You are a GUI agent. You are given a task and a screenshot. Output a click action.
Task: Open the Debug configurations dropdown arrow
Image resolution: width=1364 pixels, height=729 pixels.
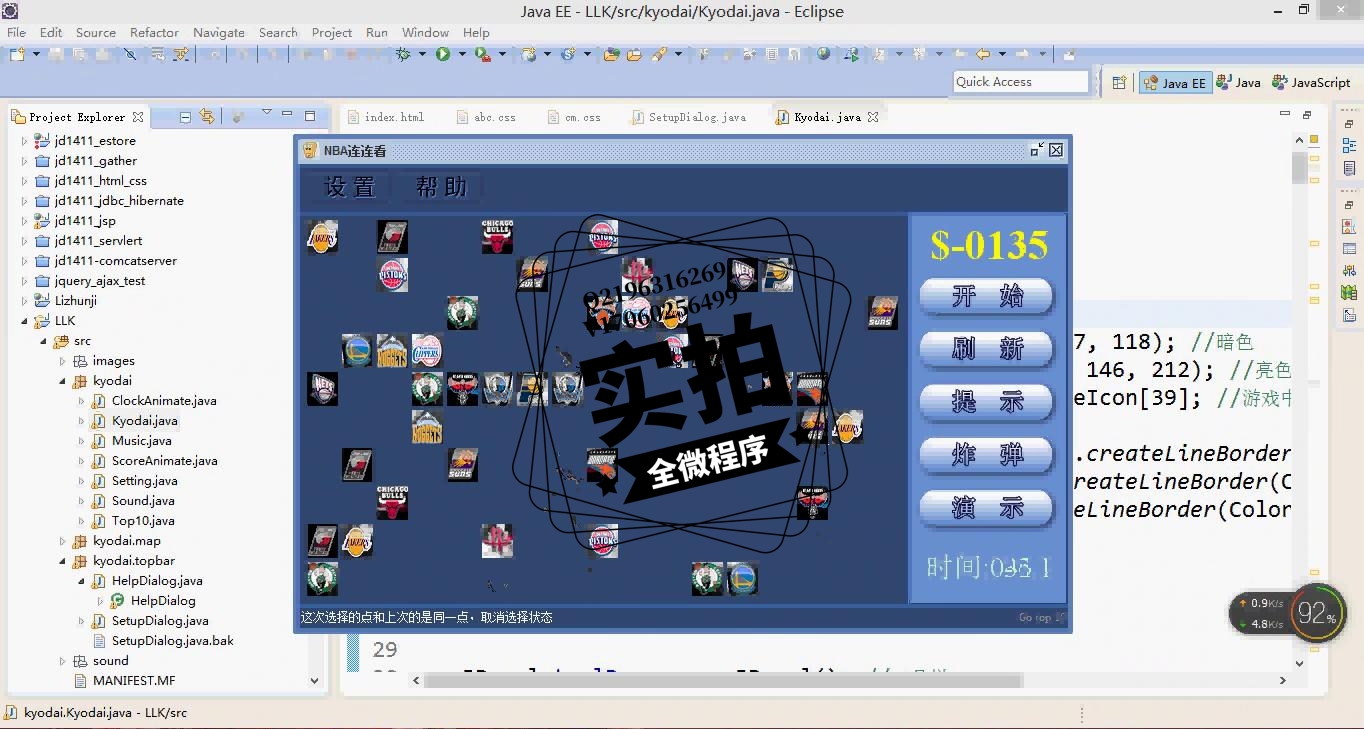[422, 55]
